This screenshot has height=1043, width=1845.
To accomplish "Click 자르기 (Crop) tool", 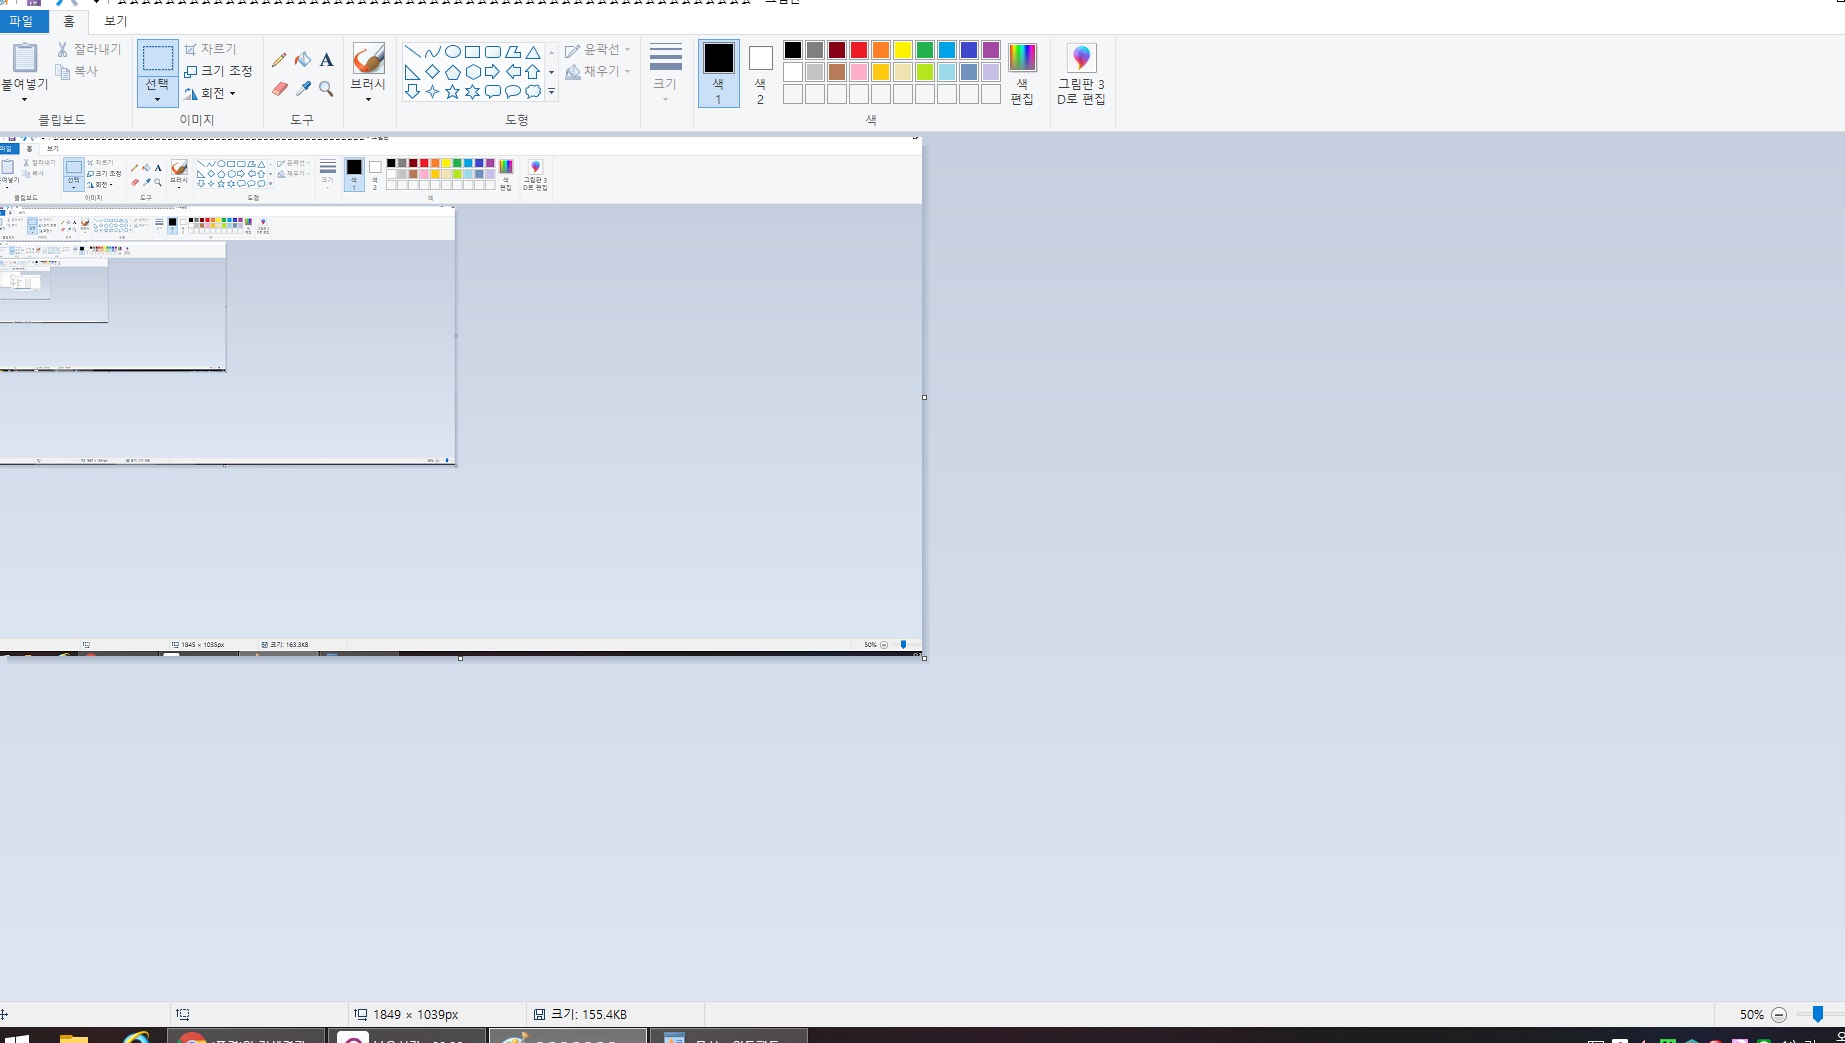I will pyautogui.click(x=210, y=49).
